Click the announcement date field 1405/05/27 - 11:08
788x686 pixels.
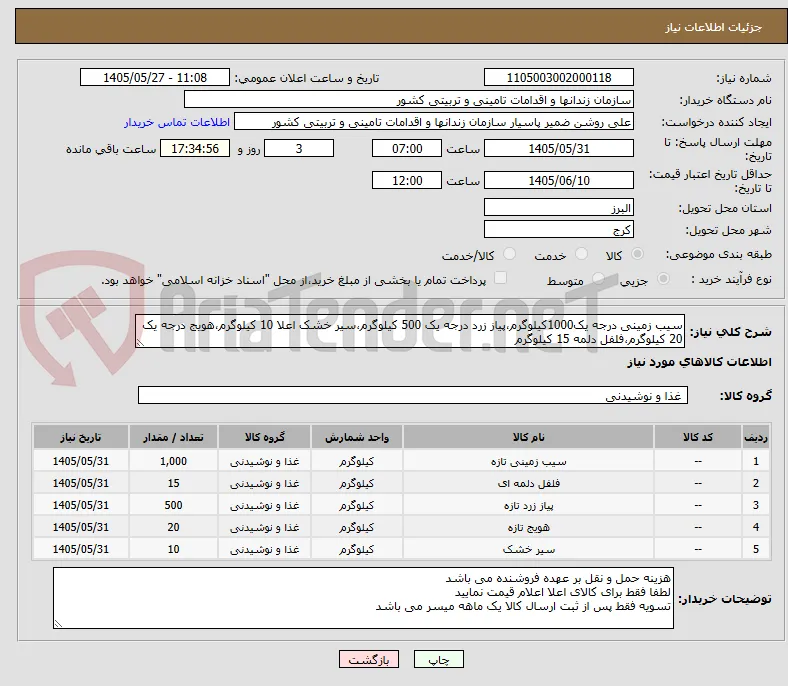pos(155,77)
